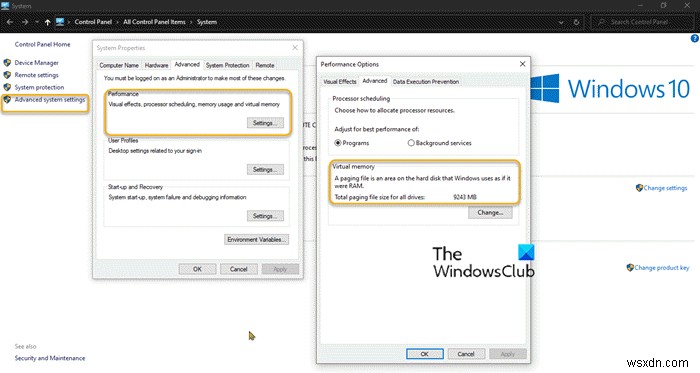Switch to System Protection tab
Image resolution: width=700 pixels, height=373 pixels.
pyautogui.click(x=227, y=65)
